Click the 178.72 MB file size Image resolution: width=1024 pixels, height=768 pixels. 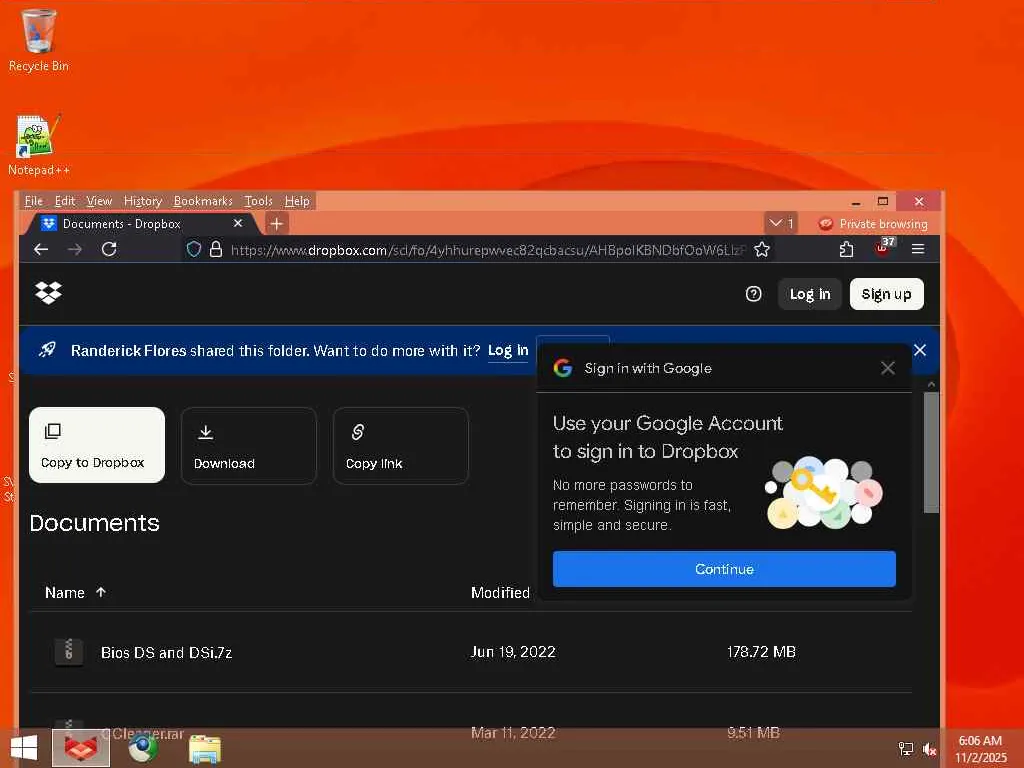[x=761, y=652]
